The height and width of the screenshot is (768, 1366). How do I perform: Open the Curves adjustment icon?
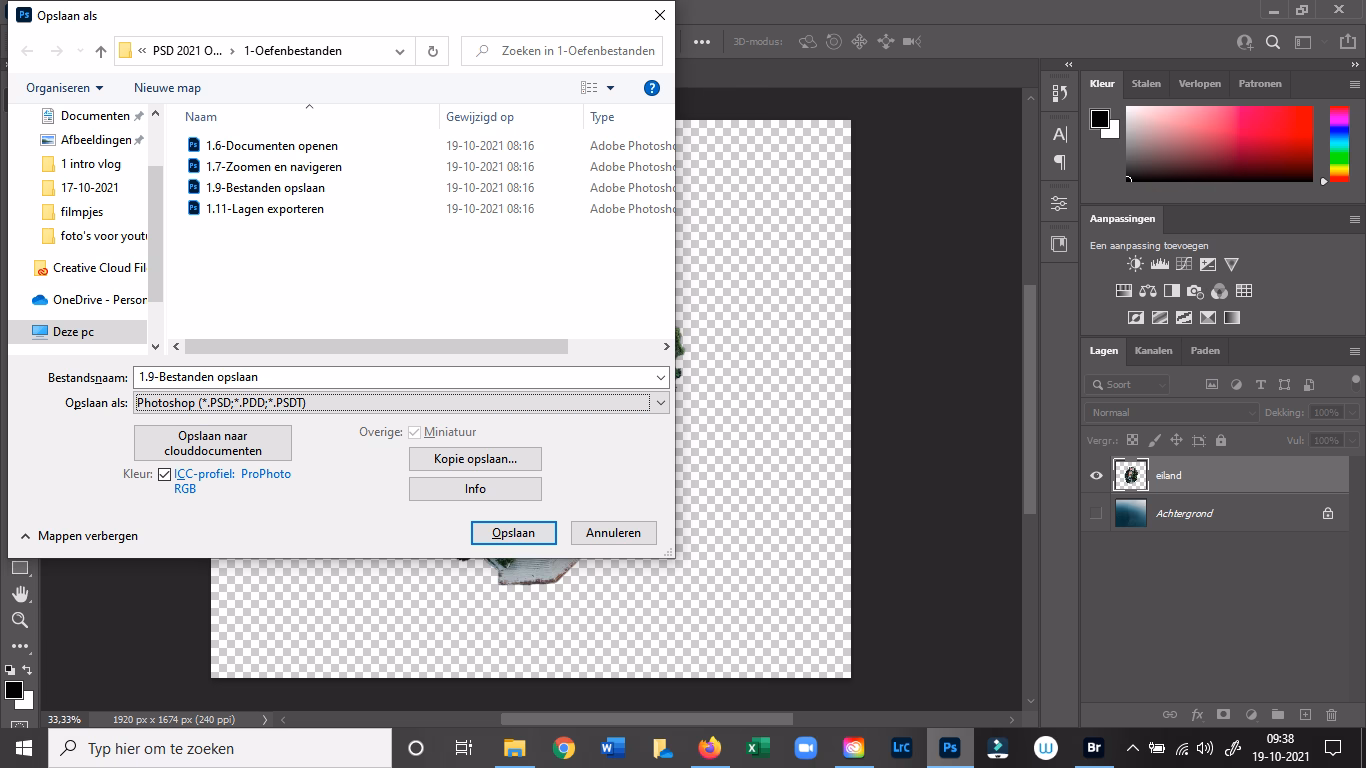pyautogui.click(x=1182, y=263)
